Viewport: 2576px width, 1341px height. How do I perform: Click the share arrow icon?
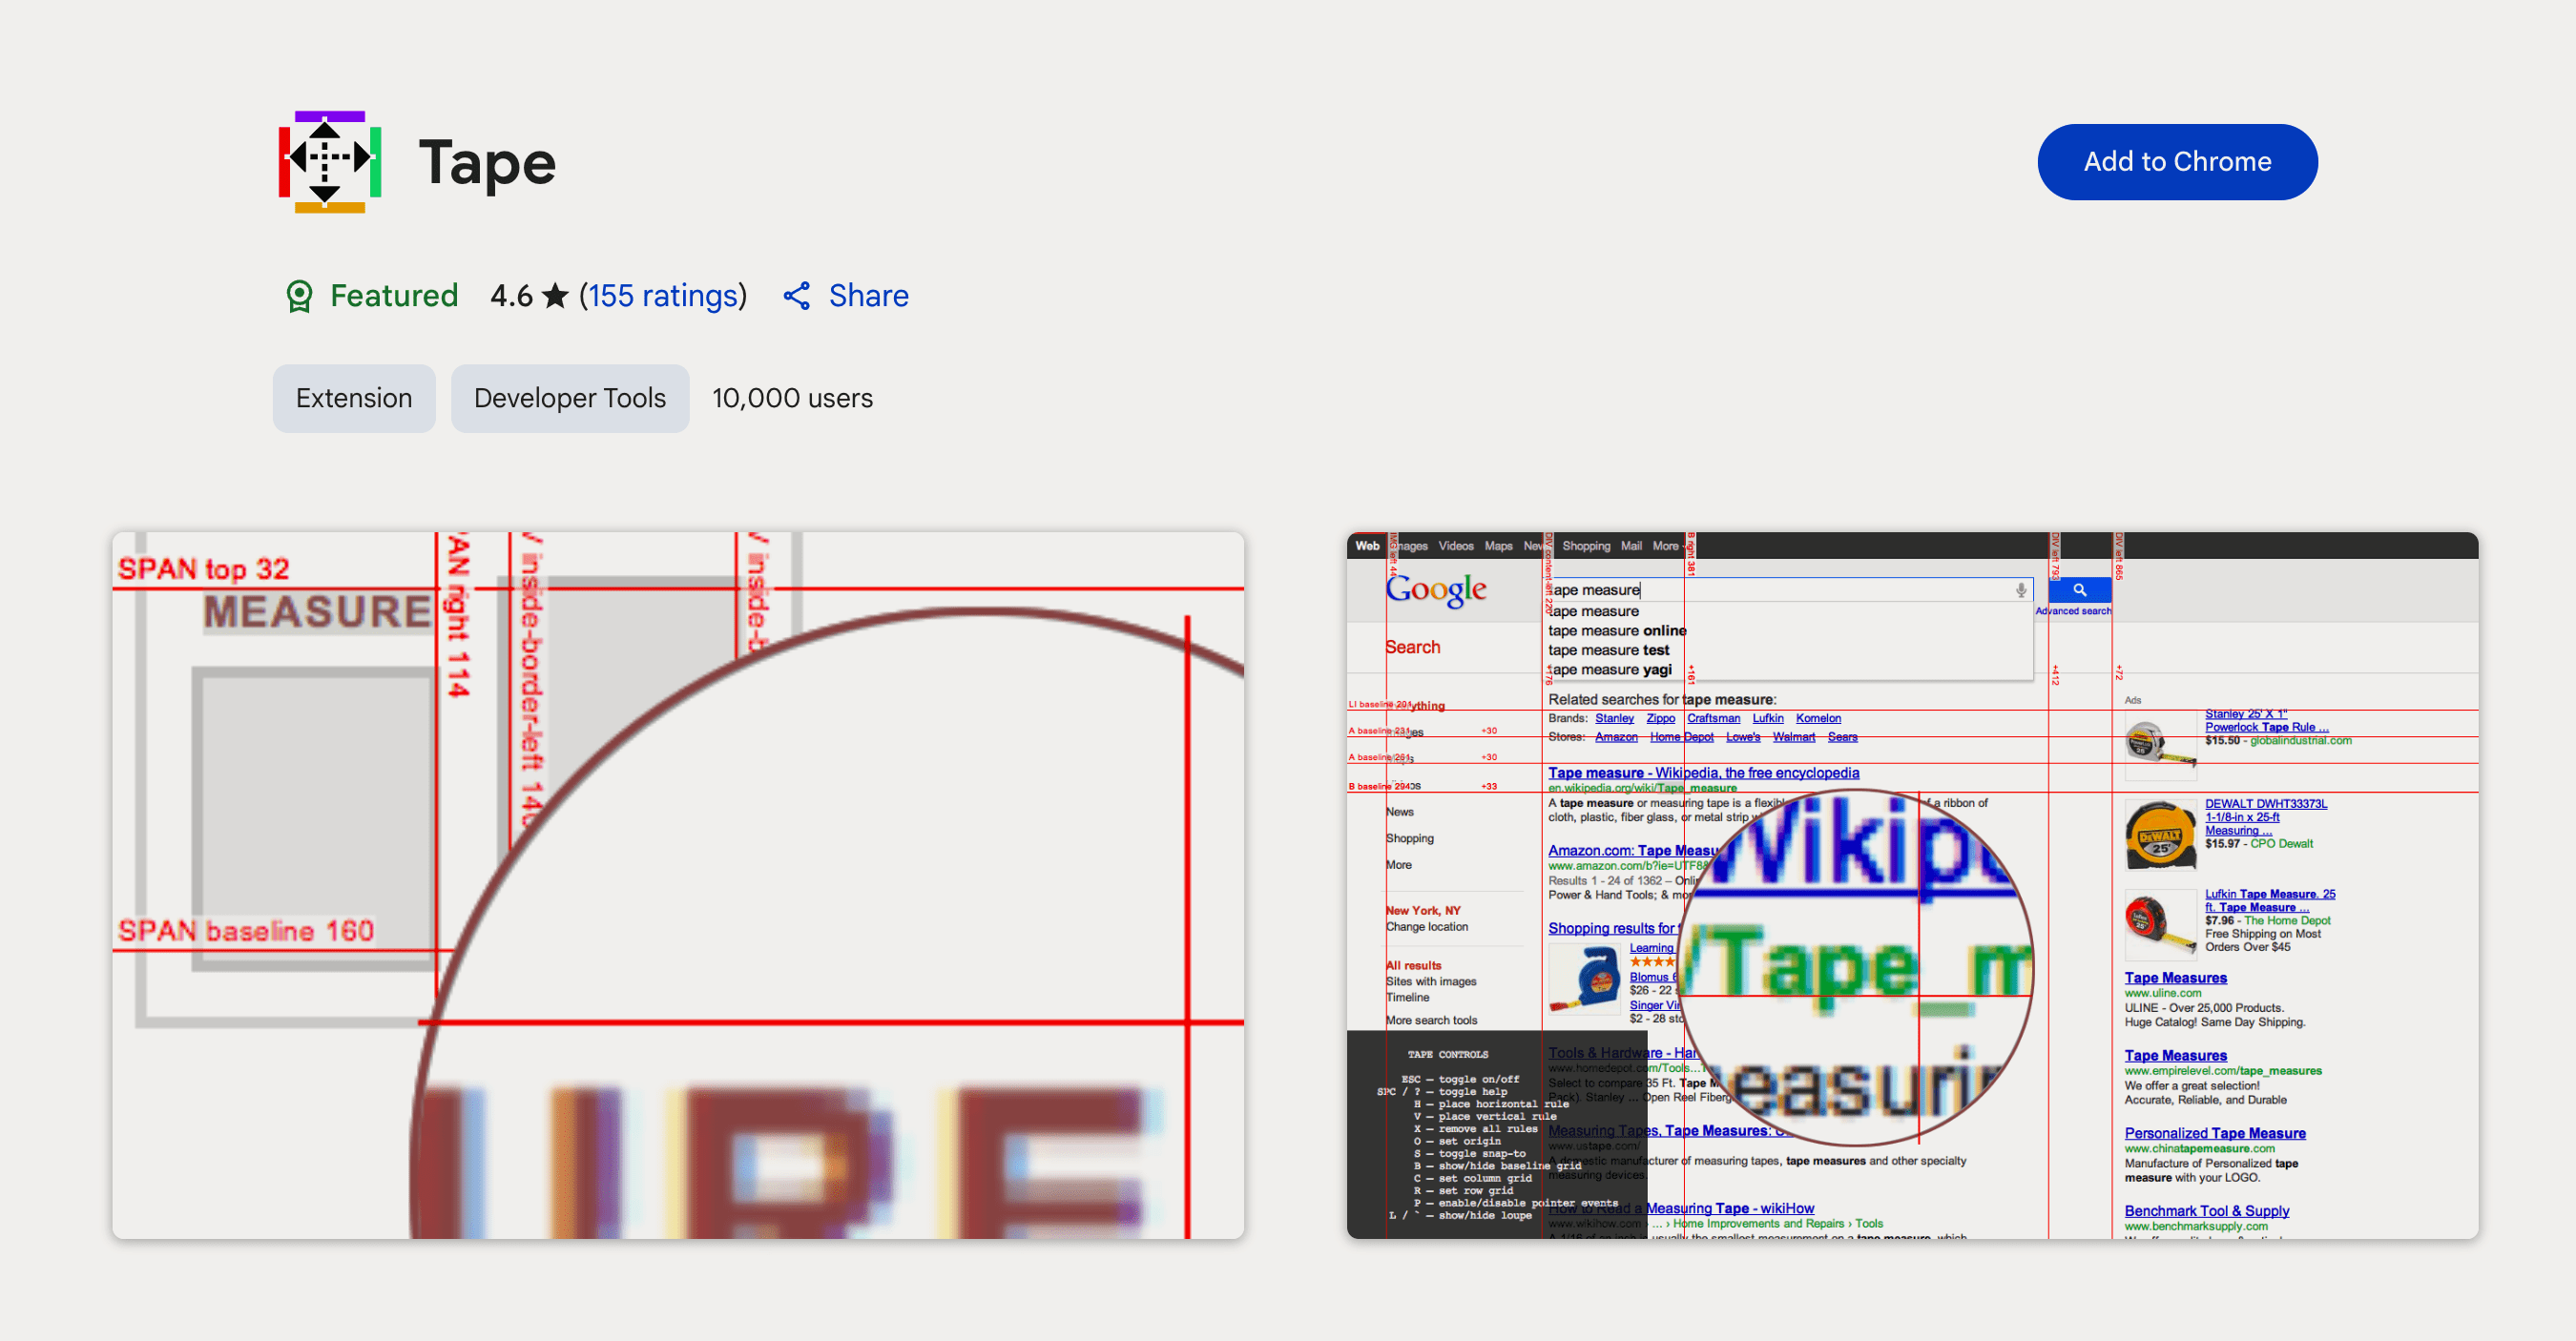[x=796, y=296]
